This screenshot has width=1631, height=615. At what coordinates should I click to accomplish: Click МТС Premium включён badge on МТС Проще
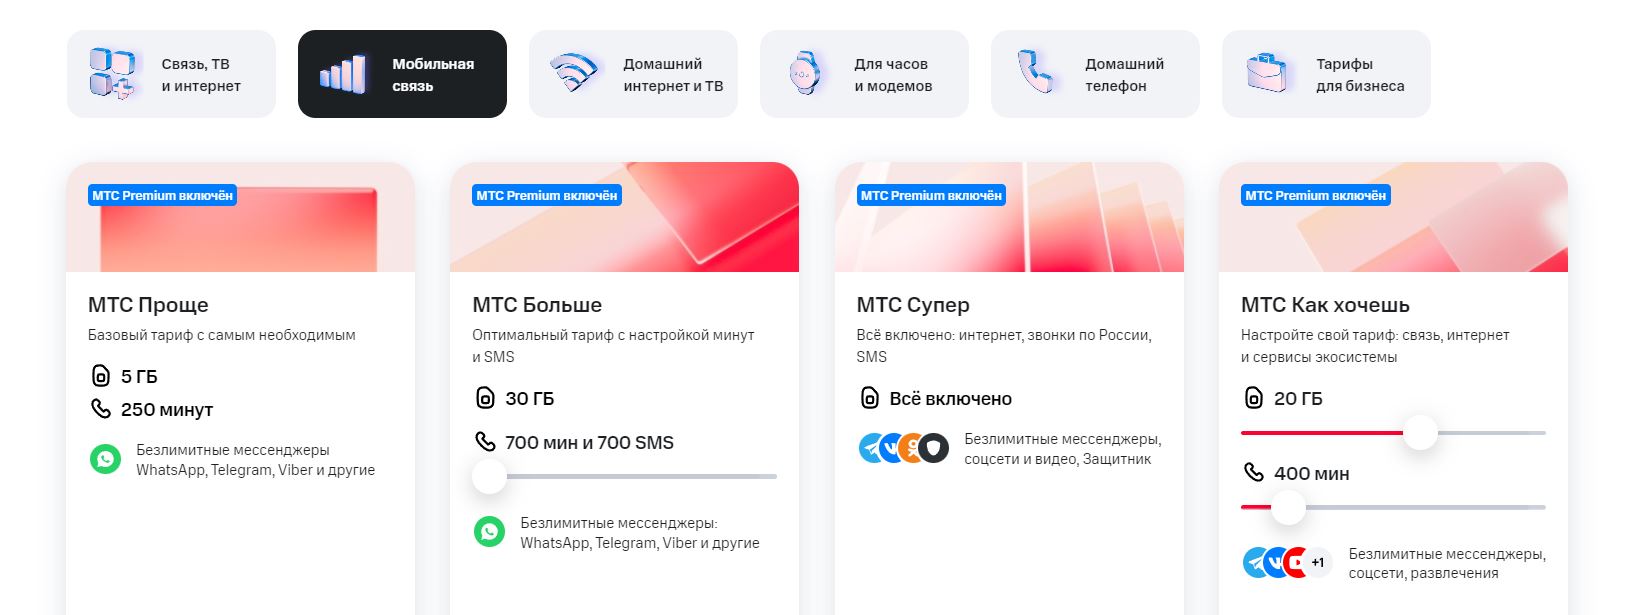pos(163,196)
